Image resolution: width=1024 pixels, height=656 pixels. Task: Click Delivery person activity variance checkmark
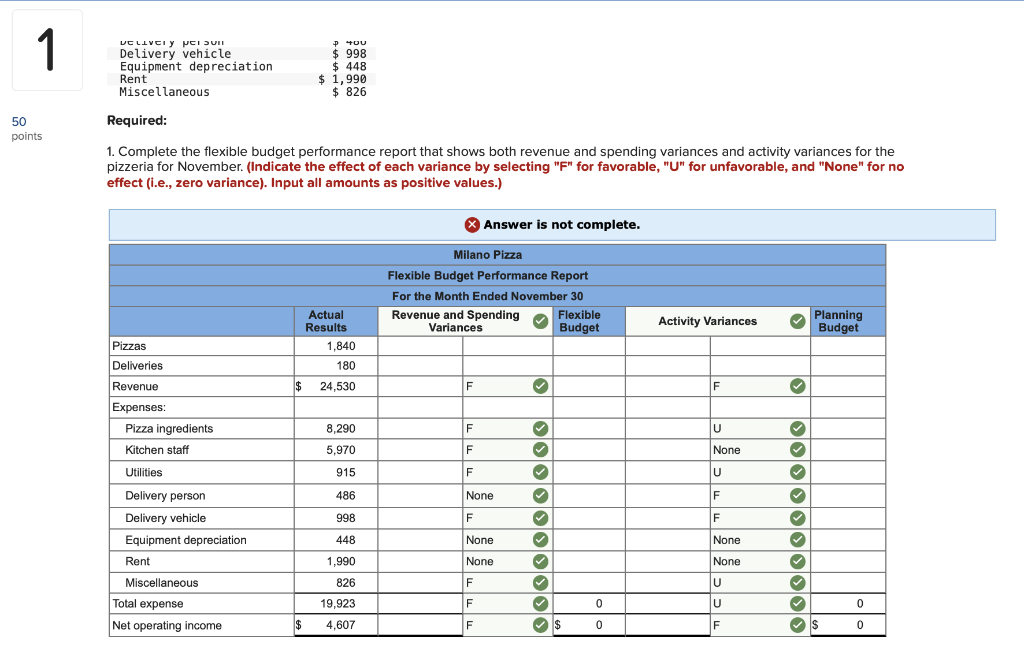(x=797, y=495)
